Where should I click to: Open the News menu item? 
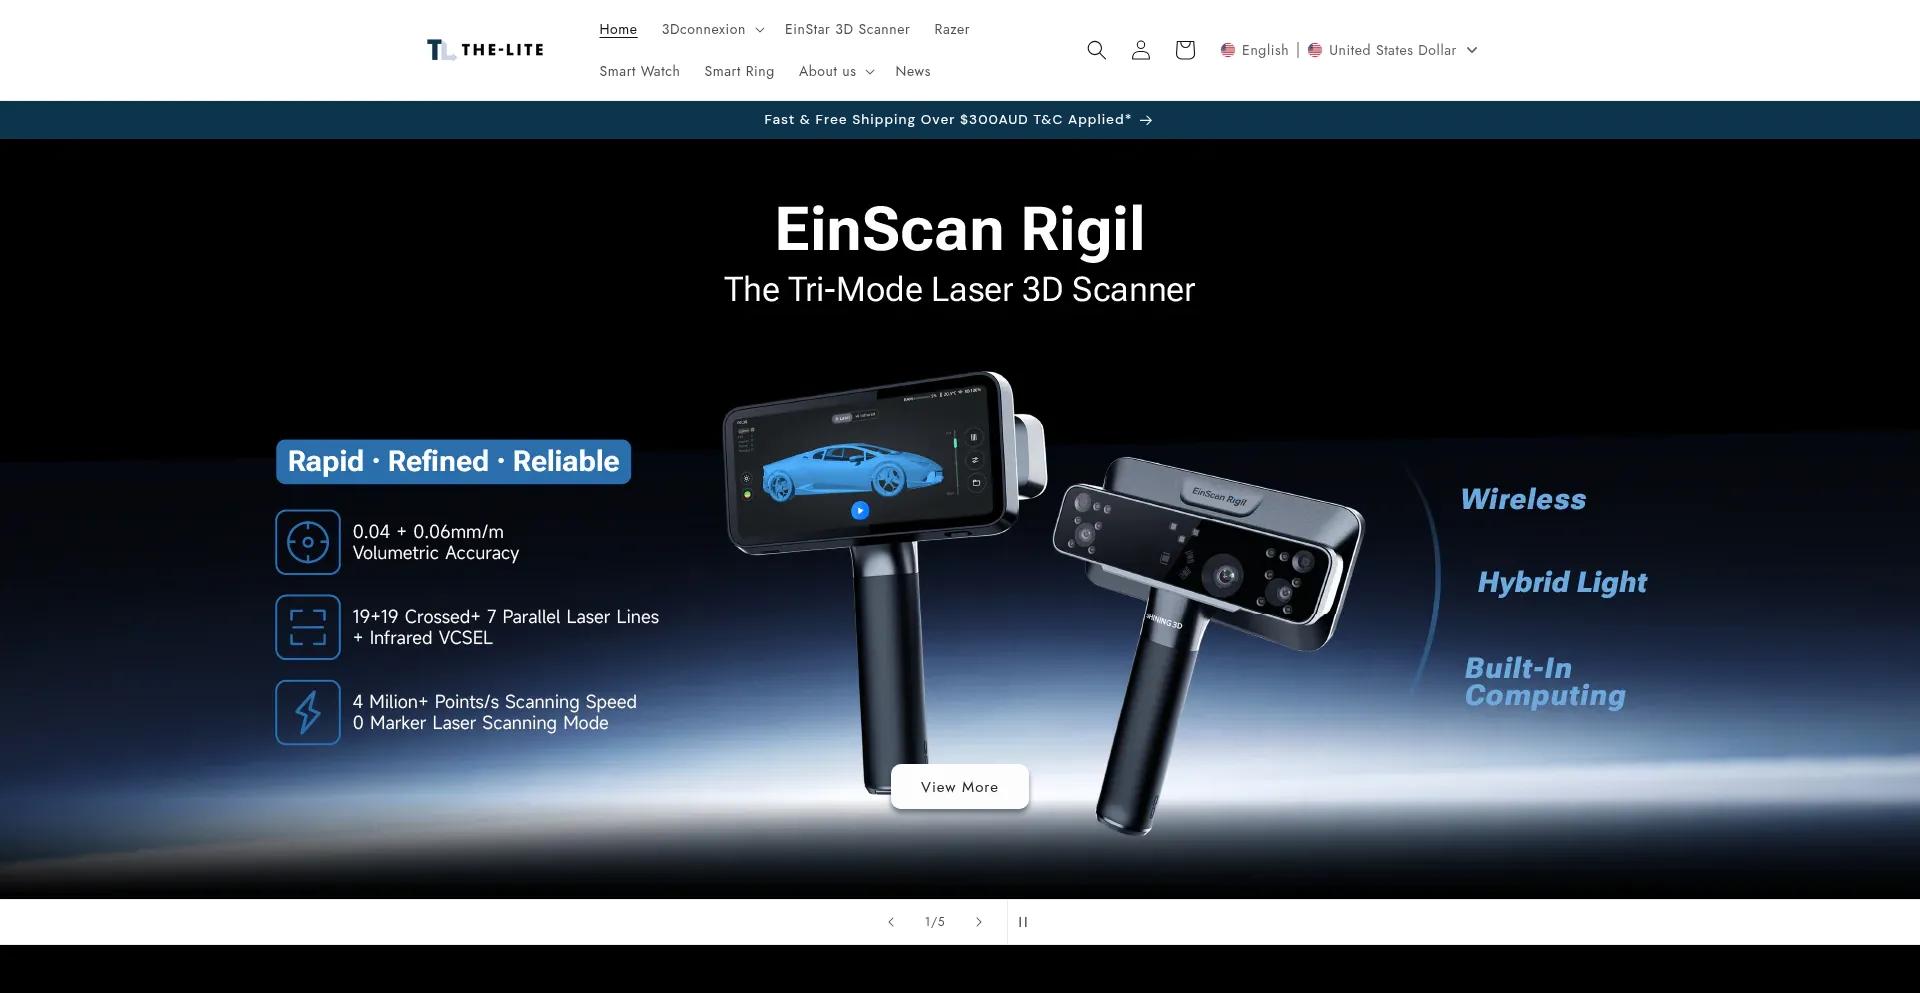[913, 72]
